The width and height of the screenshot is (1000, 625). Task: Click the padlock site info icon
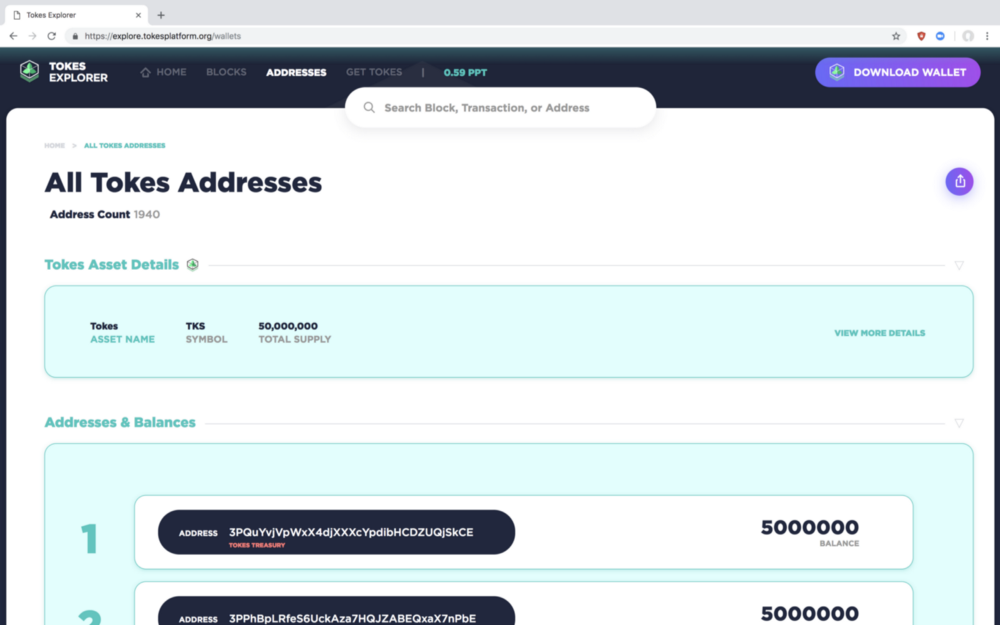click(x=75, y=36)
